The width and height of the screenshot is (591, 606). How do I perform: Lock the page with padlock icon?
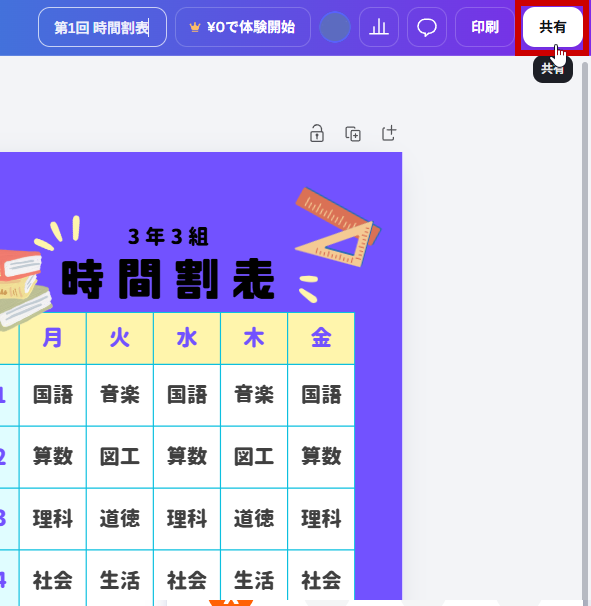tap(317, 134)
